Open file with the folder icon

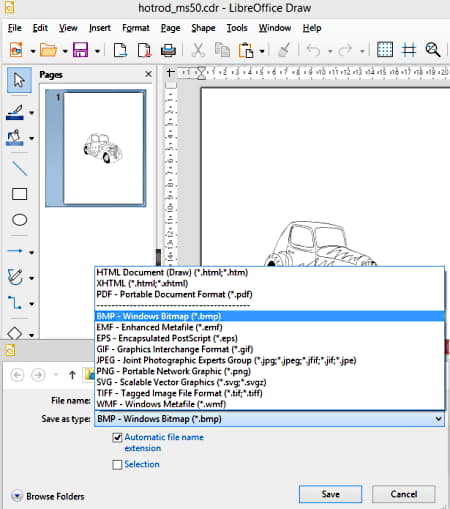(48, 50)
